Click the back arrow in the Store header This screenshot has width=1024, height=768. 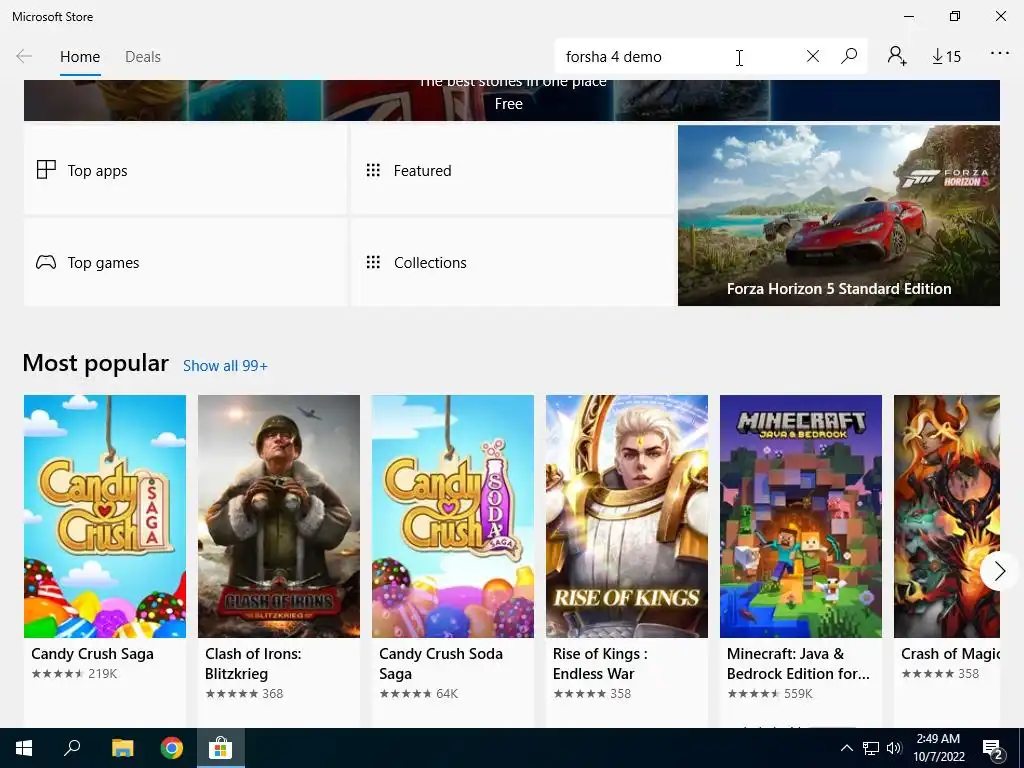(x=24, y=57)
